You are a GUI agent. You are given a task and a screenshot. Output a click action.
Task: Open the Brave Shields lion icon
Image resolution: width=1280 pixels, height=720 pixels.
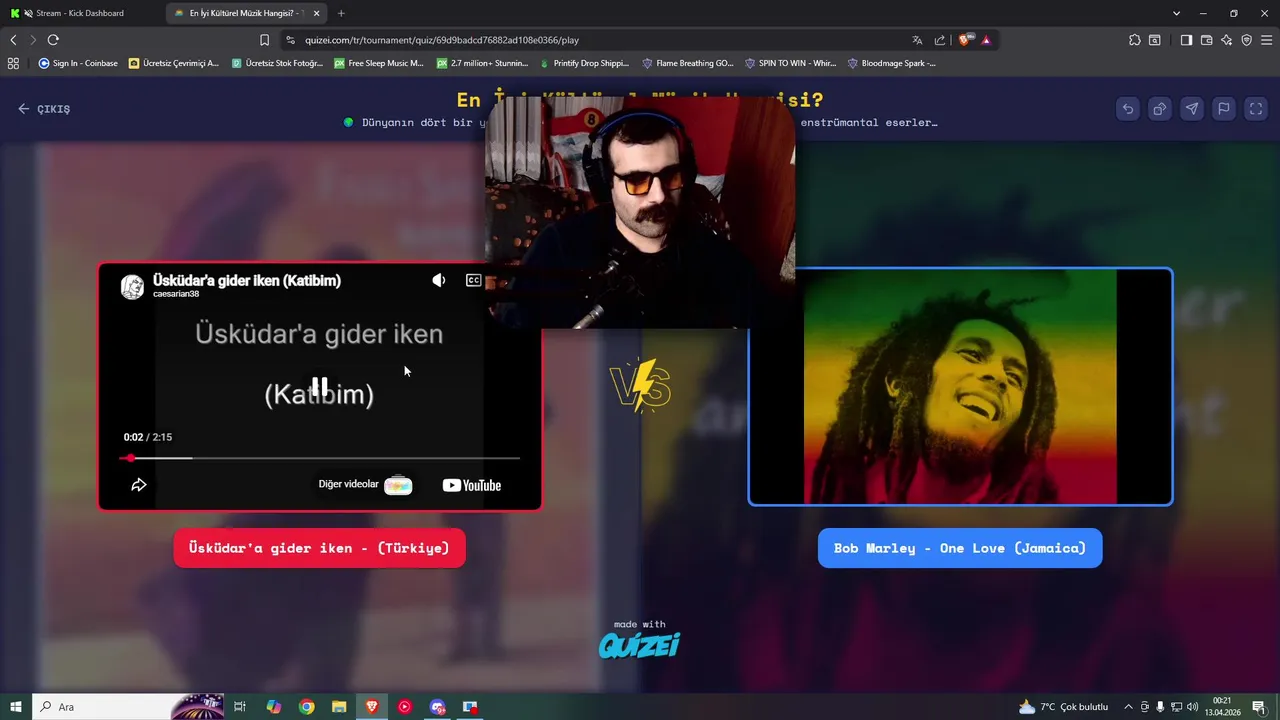(964, 40)
